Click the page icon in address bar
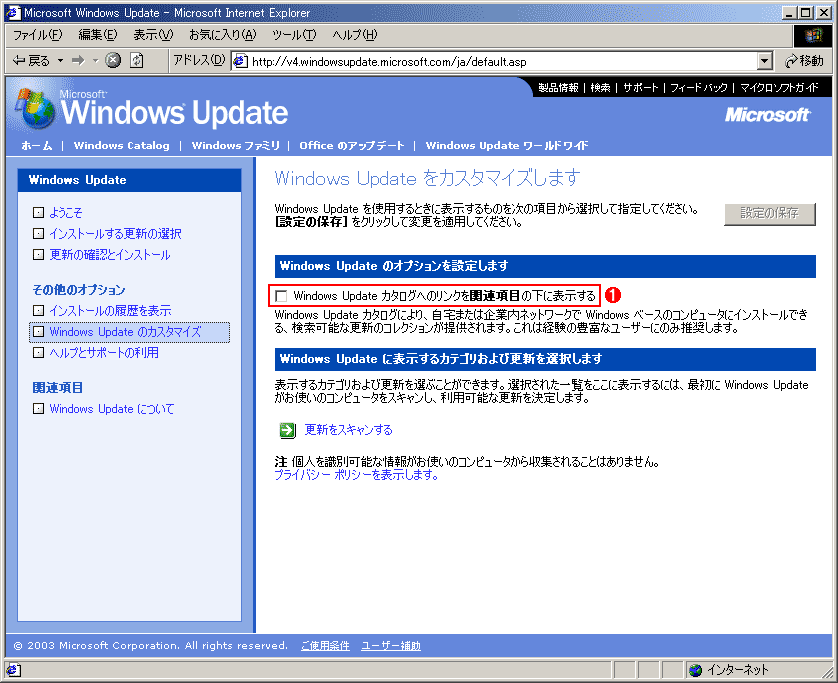This screenshot has height=683, width=838. (x=240, y=61)
